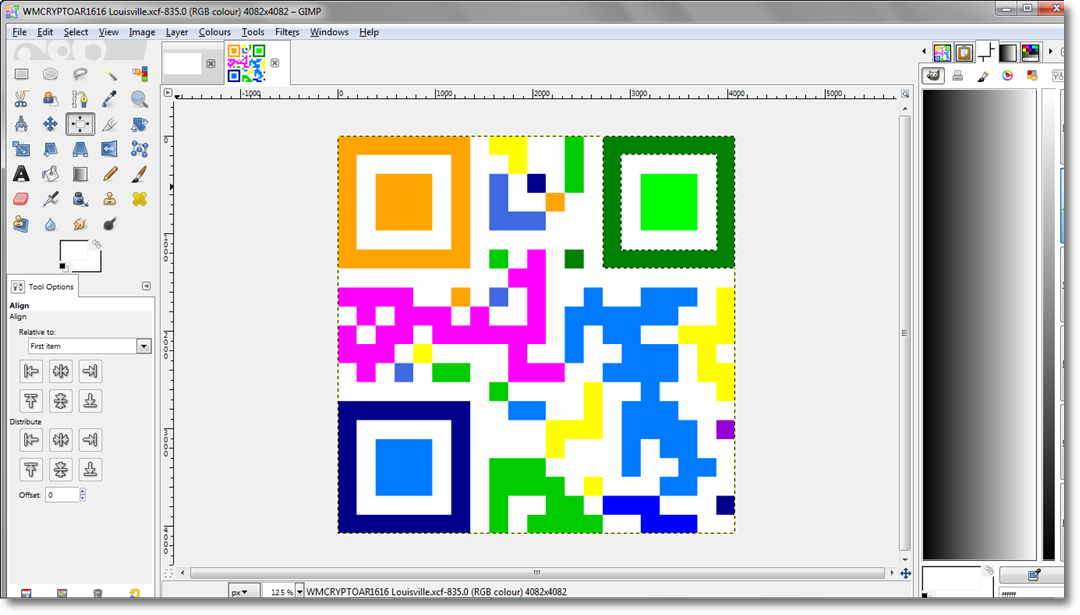Select the Pencil tool
Image resolution: width=1080 pixels, height=615 pixels.
pos(110,174)
